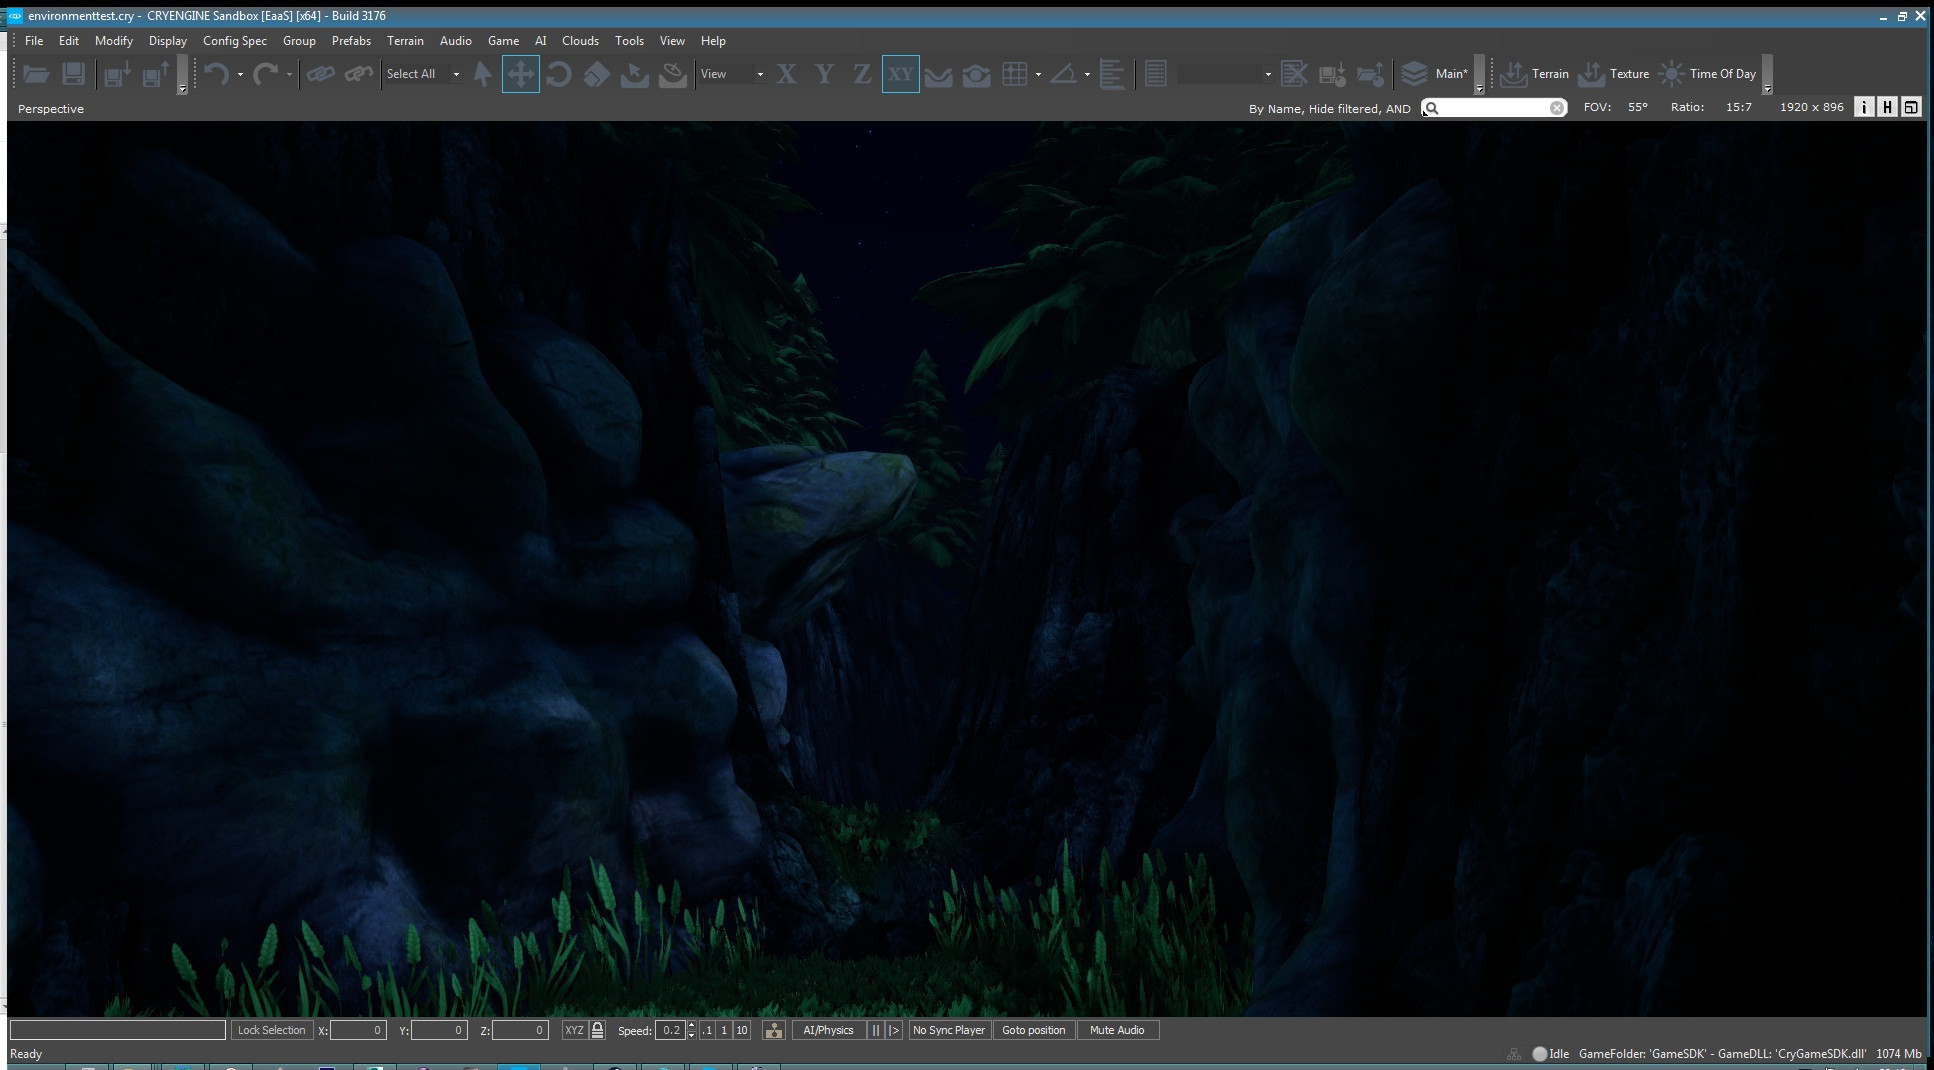Open the Prefabs menu
The width and height of the screenshot is (1934, 1070).
351,41
